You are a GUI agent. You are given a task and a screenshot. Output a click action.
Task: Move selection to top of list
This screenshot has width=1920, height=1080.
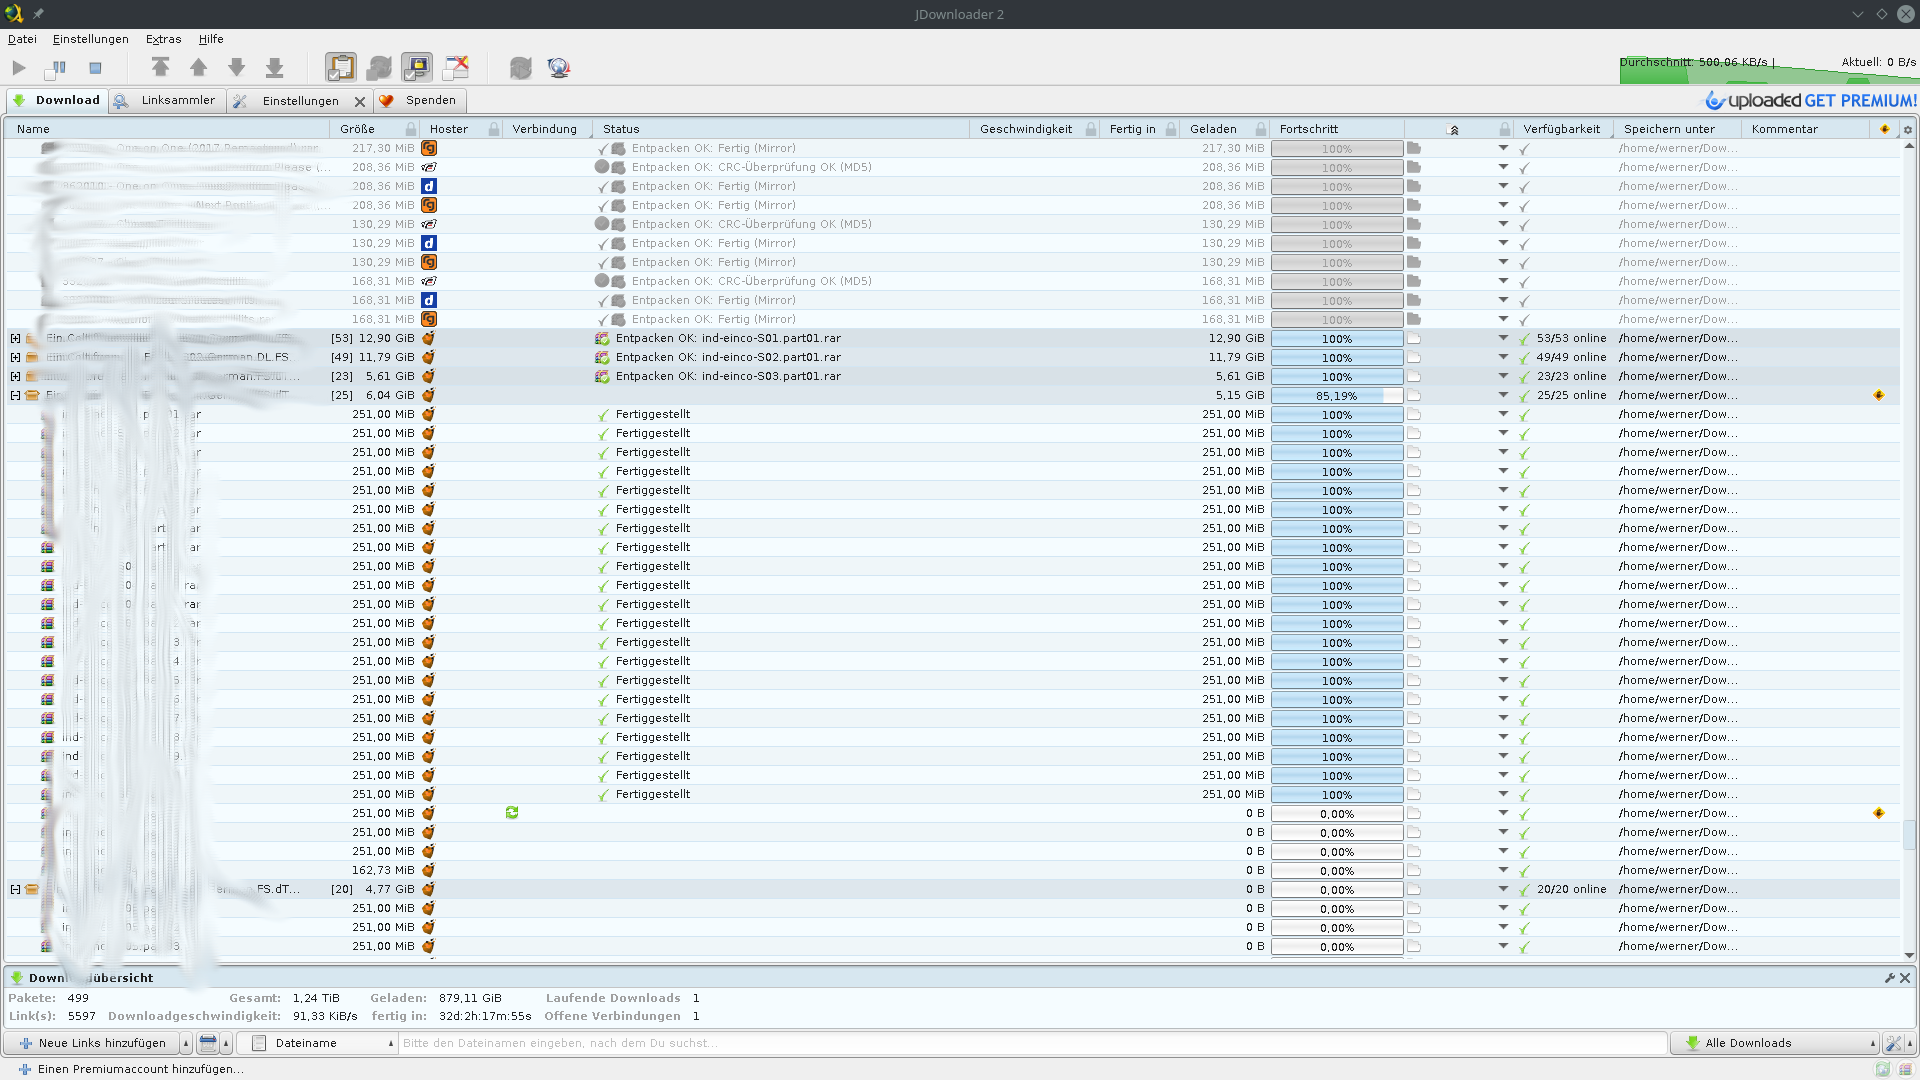pos(160,68)
